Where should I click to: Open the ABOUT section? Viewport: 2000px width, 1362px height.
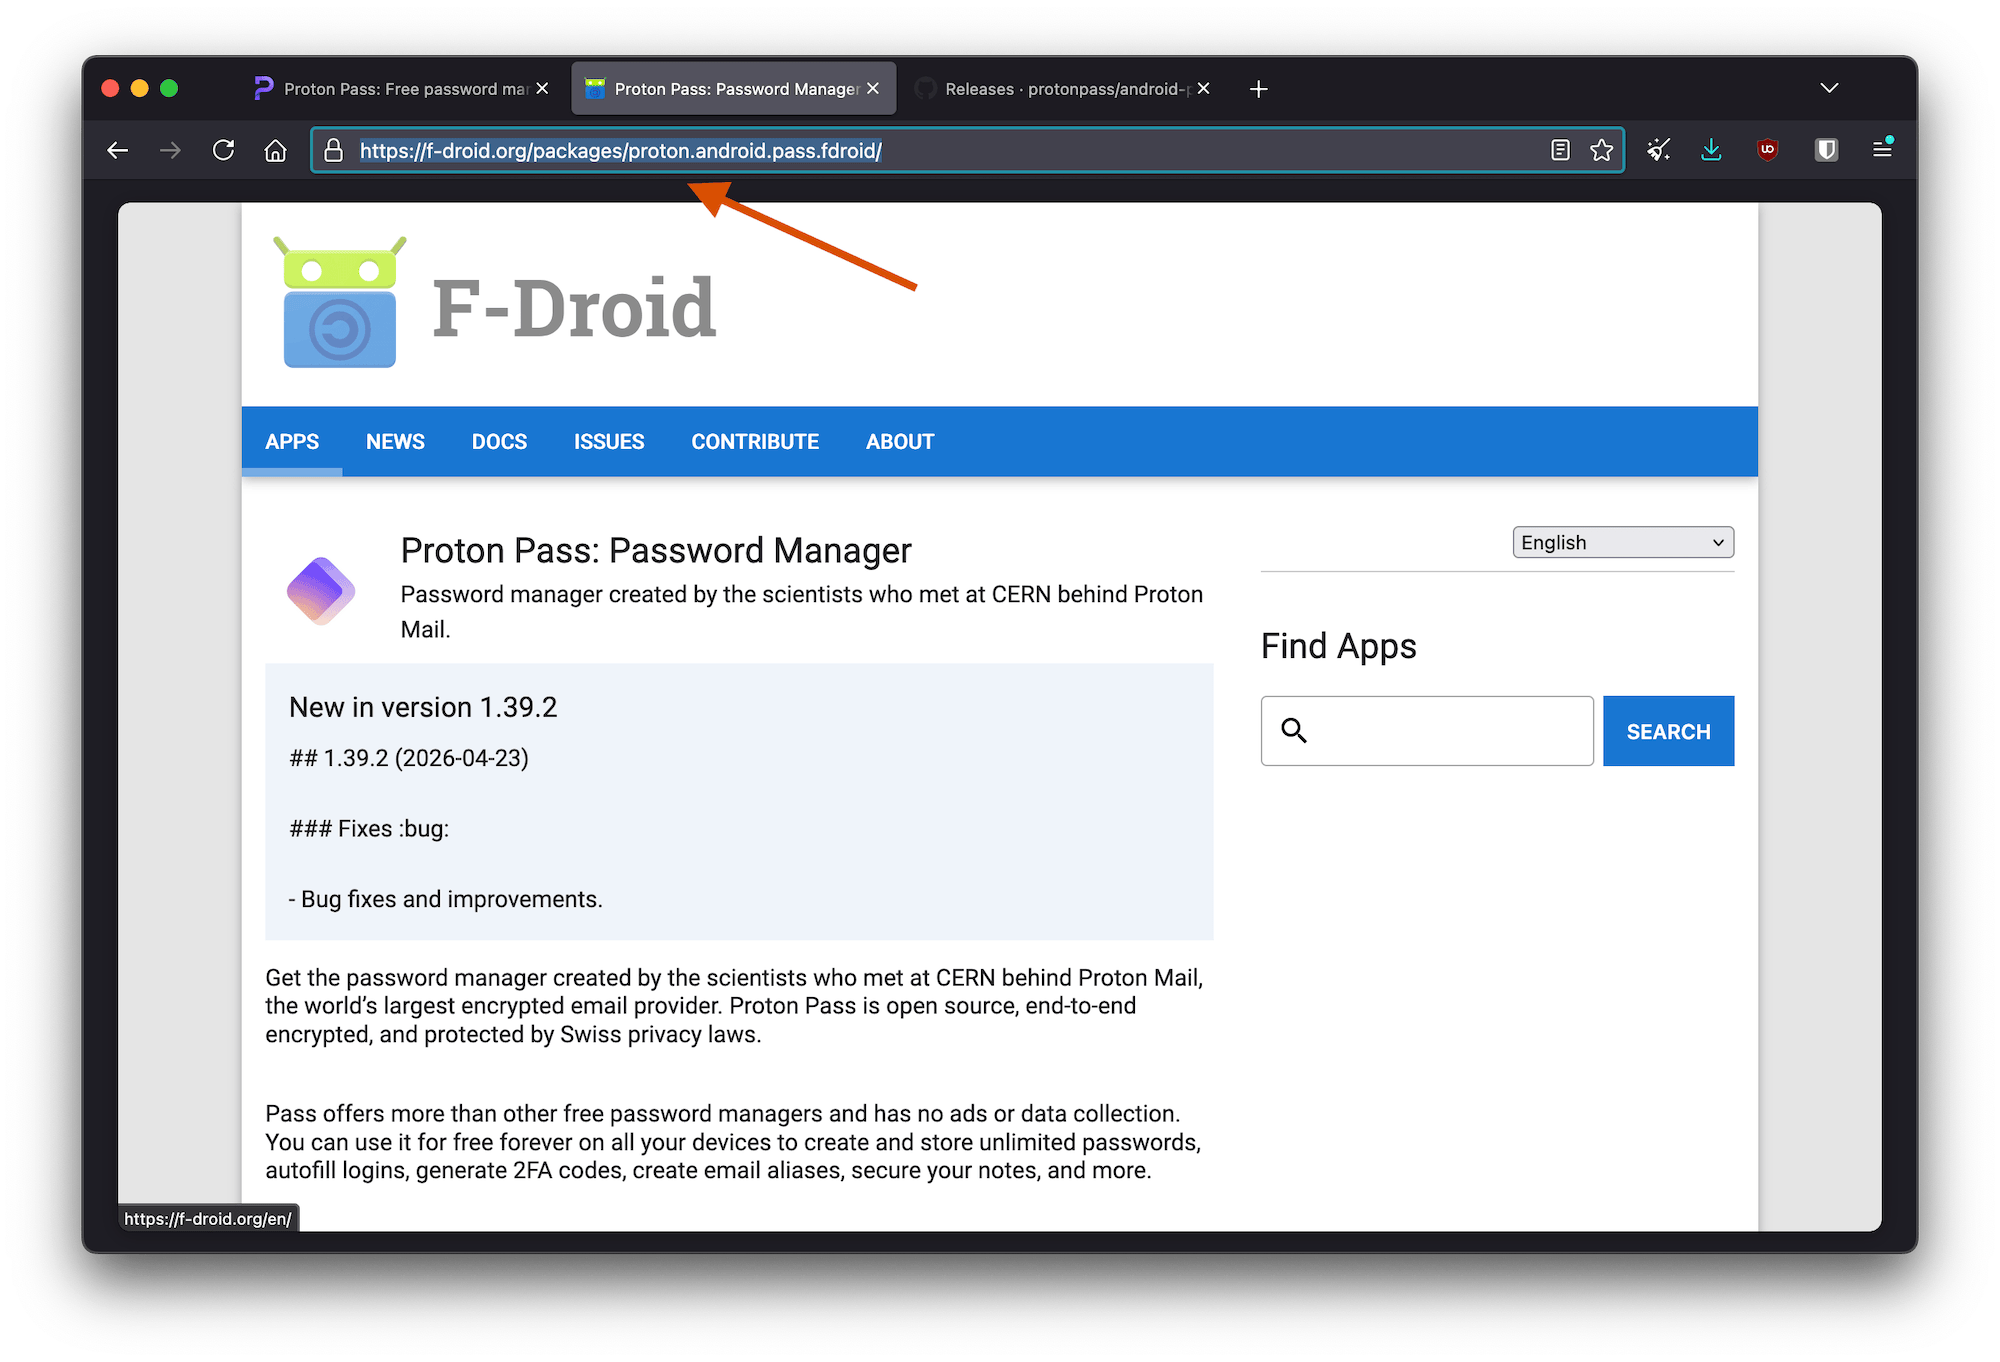(900, 441)
